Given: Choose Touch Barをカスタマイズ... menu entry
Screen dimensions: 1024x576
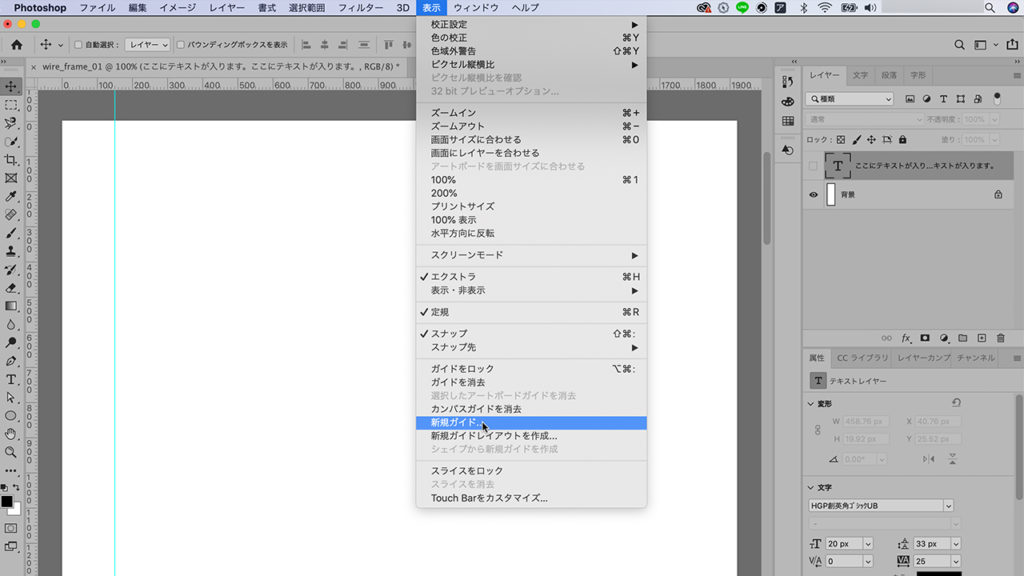Looking at the screenshot, I should [532, 498].
